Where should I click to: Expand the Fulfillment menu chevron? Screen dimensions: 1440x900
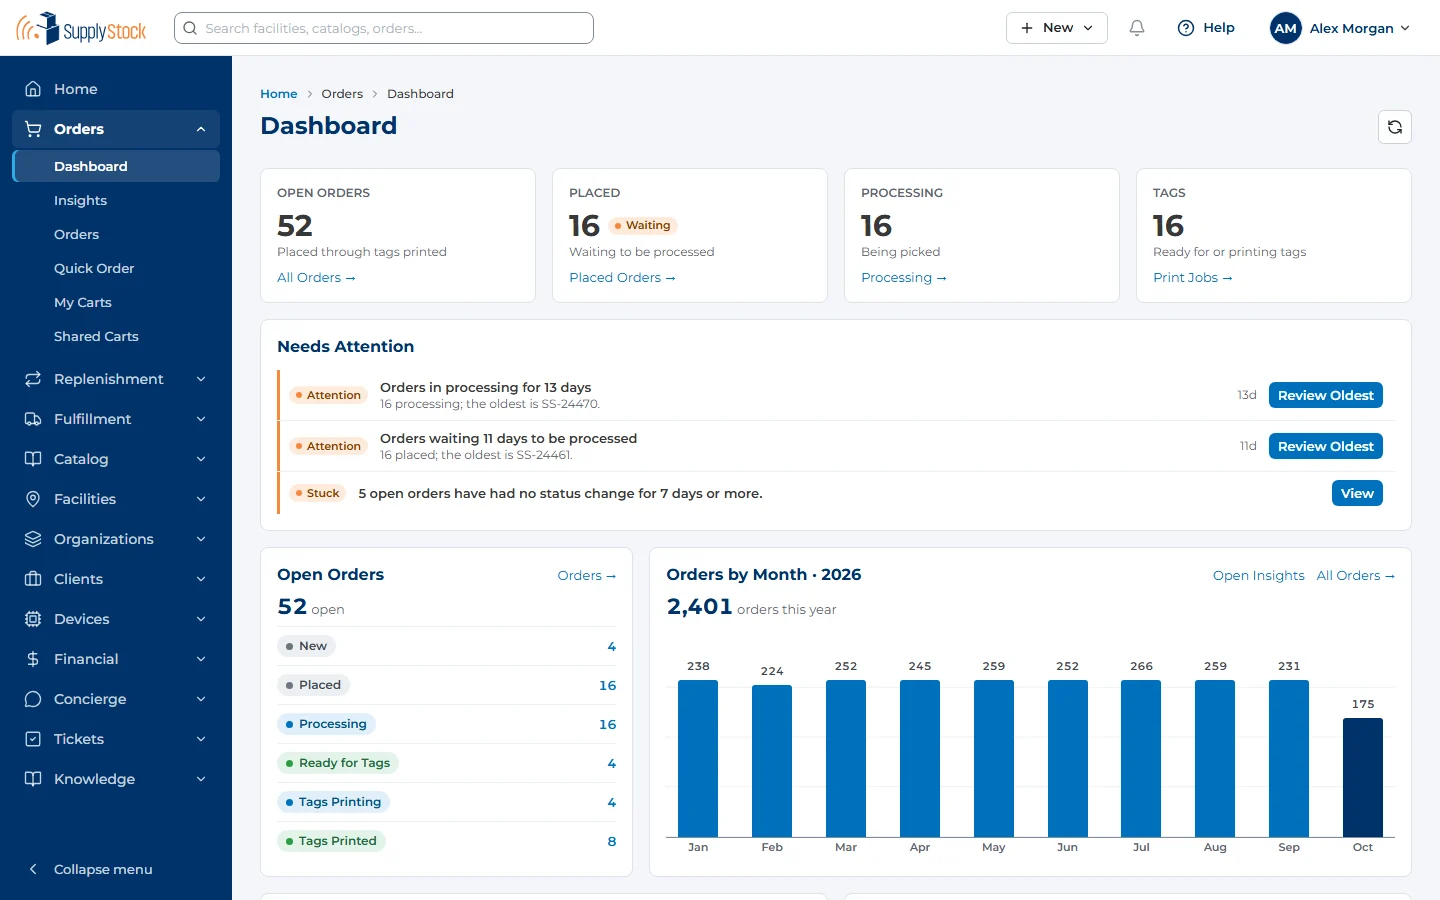click(x=201, y=419)
